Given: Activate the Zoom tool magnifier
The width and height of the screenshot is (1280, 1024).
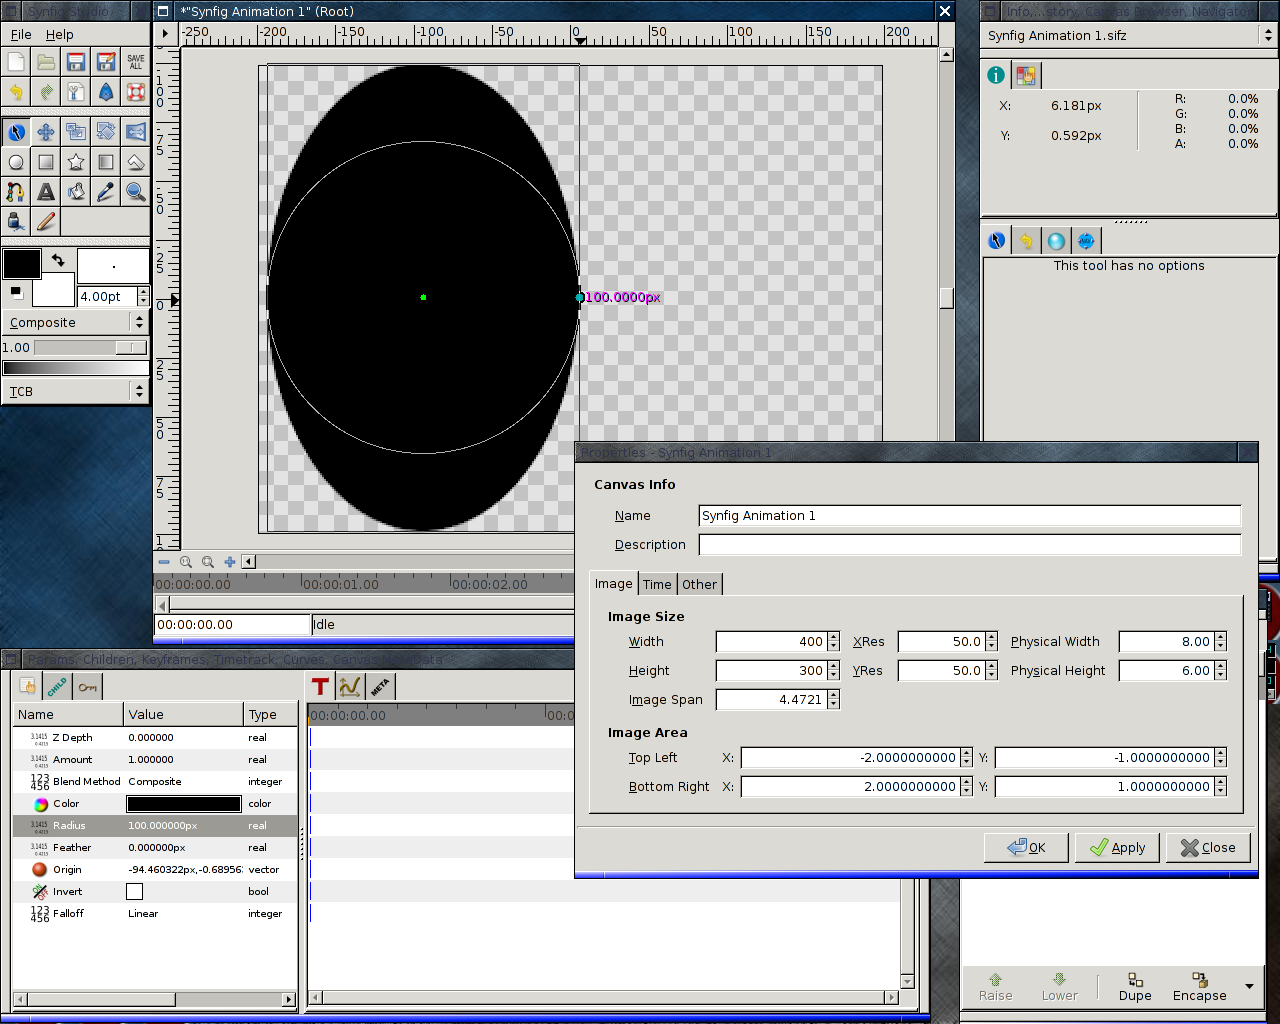Looking at the screenshot, I should (x=136, y=192).
